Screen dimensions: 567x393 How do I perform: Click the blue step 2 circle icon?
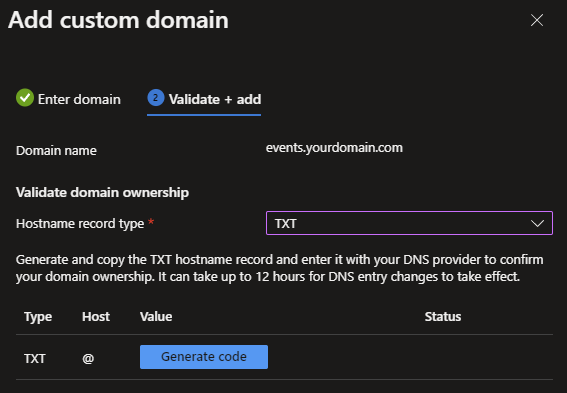(156, 98)
